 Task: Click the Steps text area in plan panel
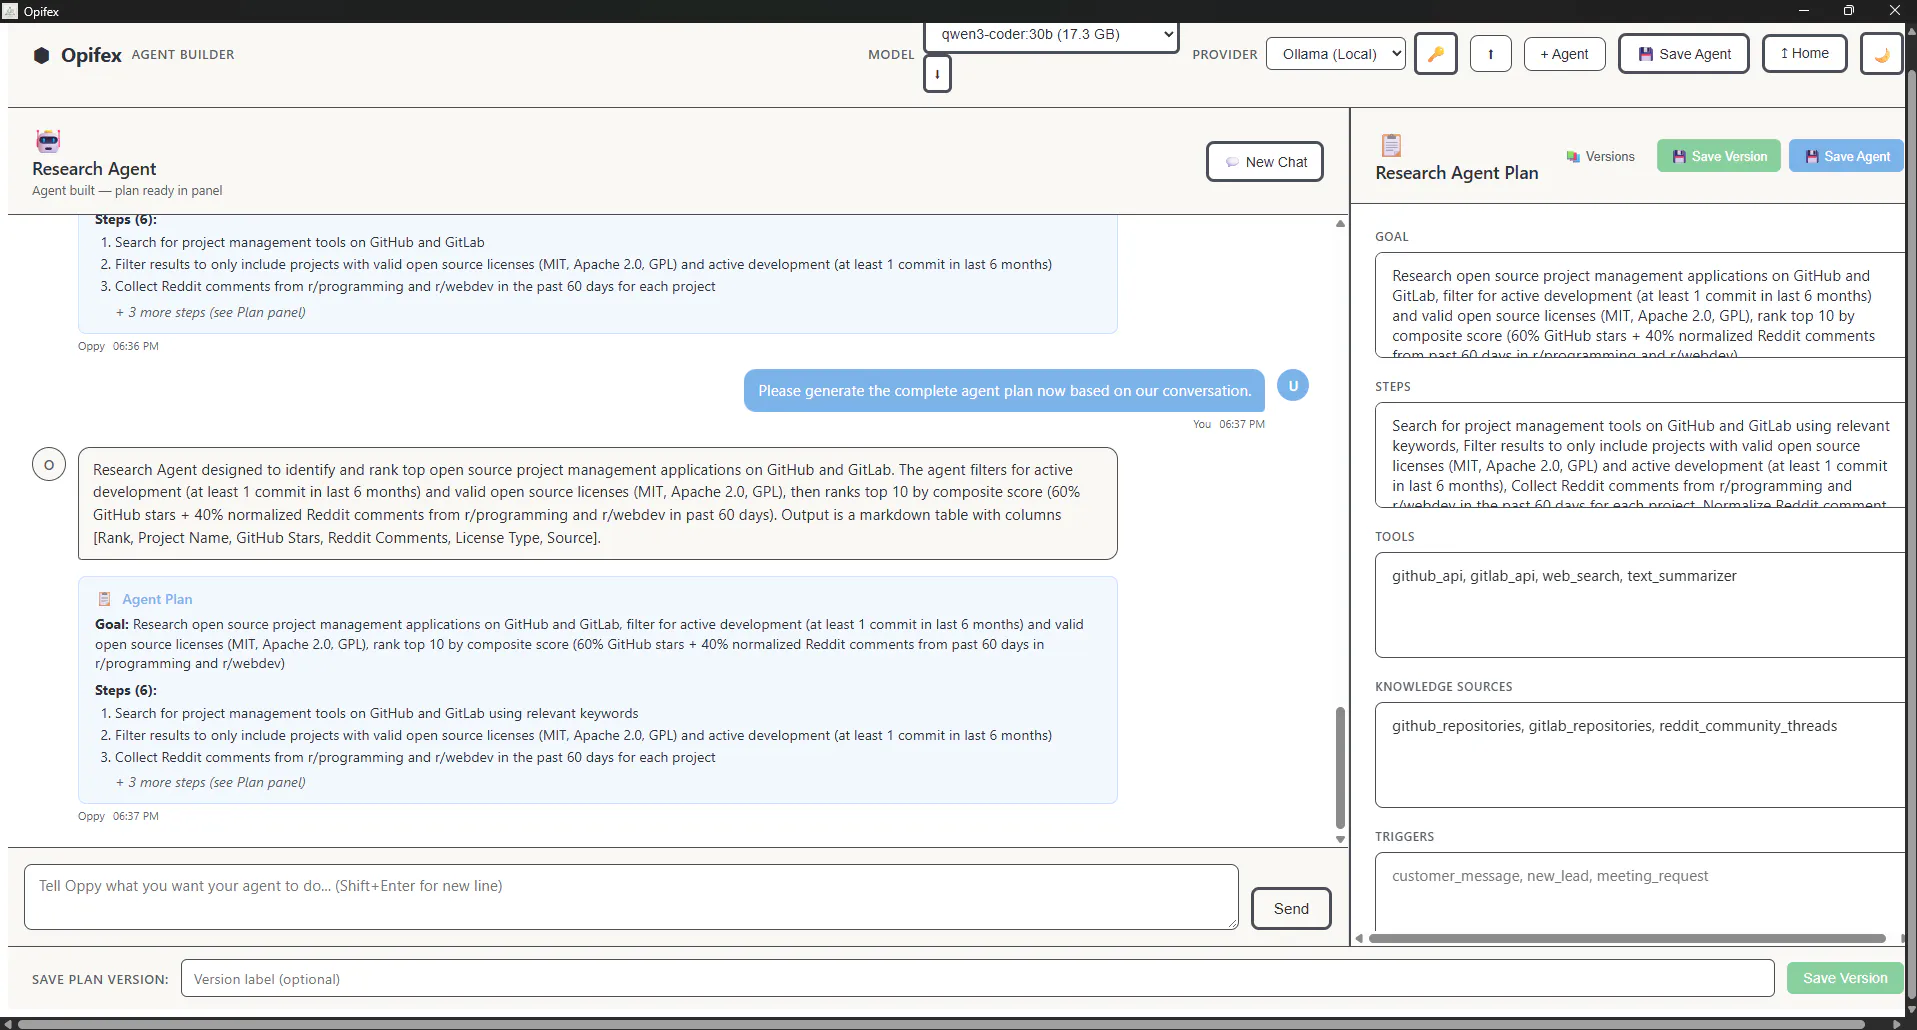(1640, 455)
